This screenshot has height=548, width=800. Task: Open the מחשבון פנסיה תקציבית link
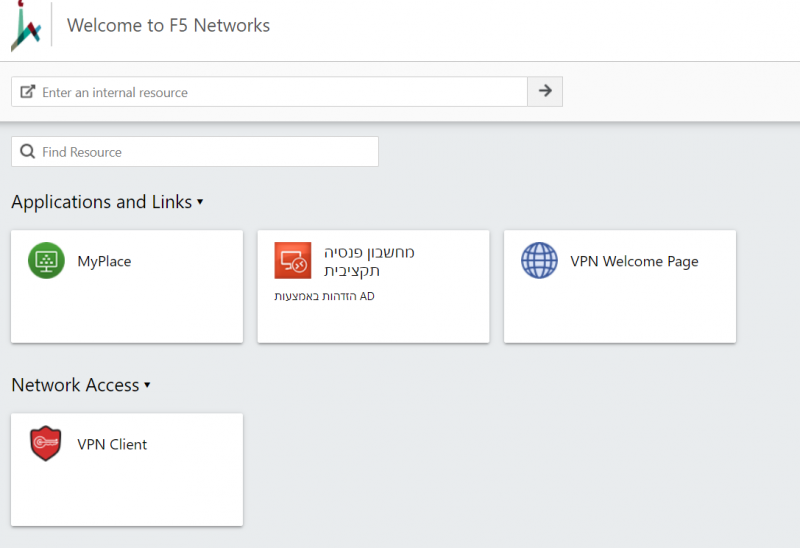pyautogui.click(x=369, y=261)
